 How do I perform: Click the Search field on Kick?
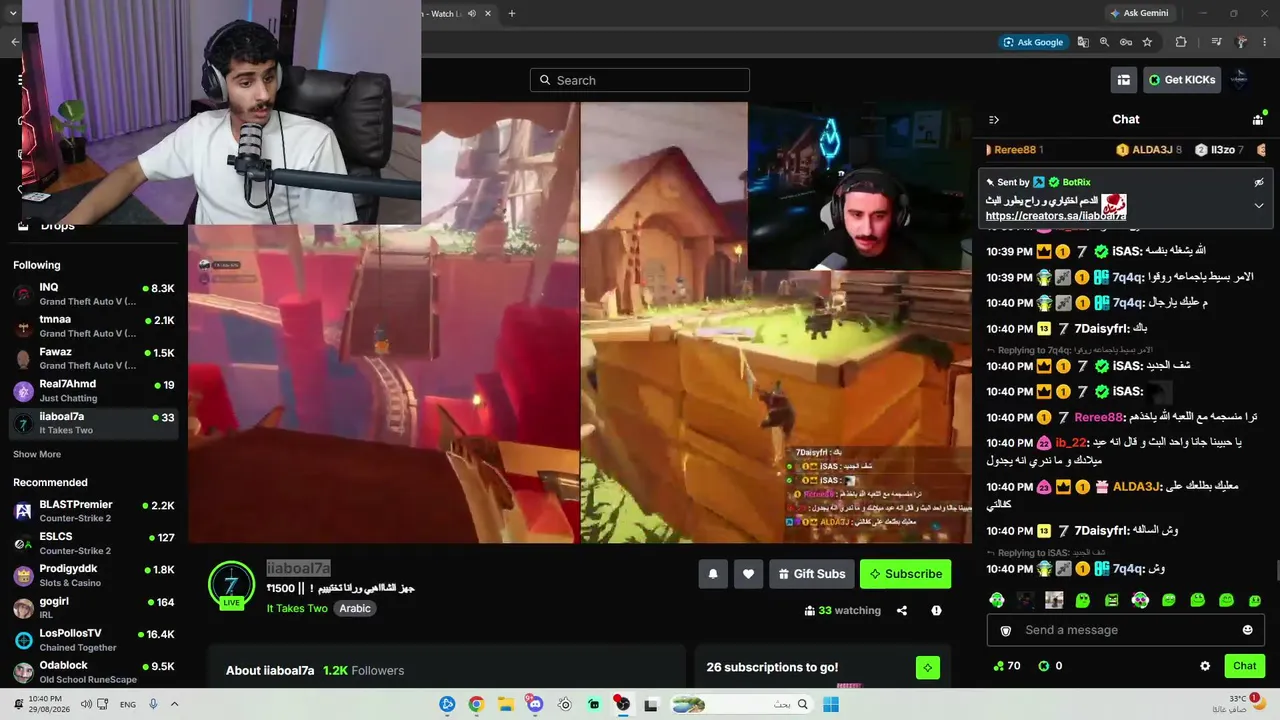pos(640,80)
